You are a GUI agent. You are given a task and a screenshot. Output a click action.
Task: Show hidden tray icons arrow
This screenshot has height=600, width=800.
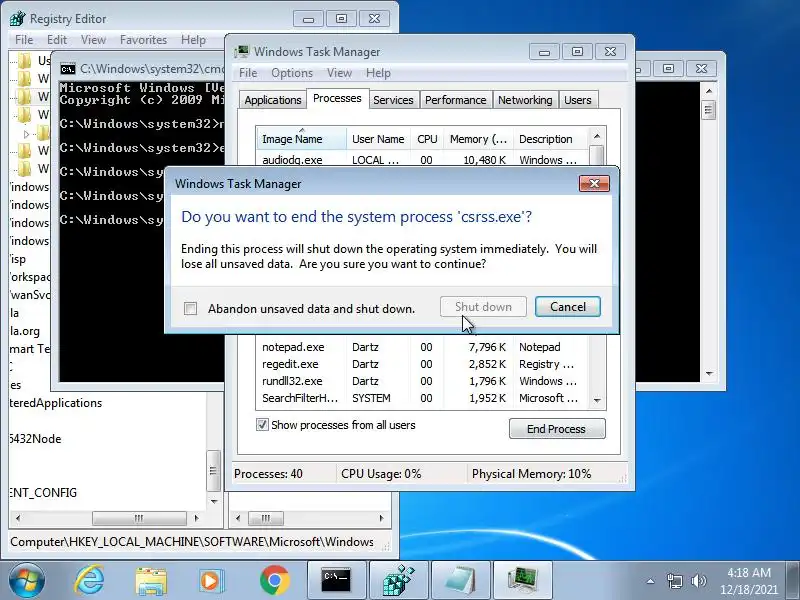[651, 581]
